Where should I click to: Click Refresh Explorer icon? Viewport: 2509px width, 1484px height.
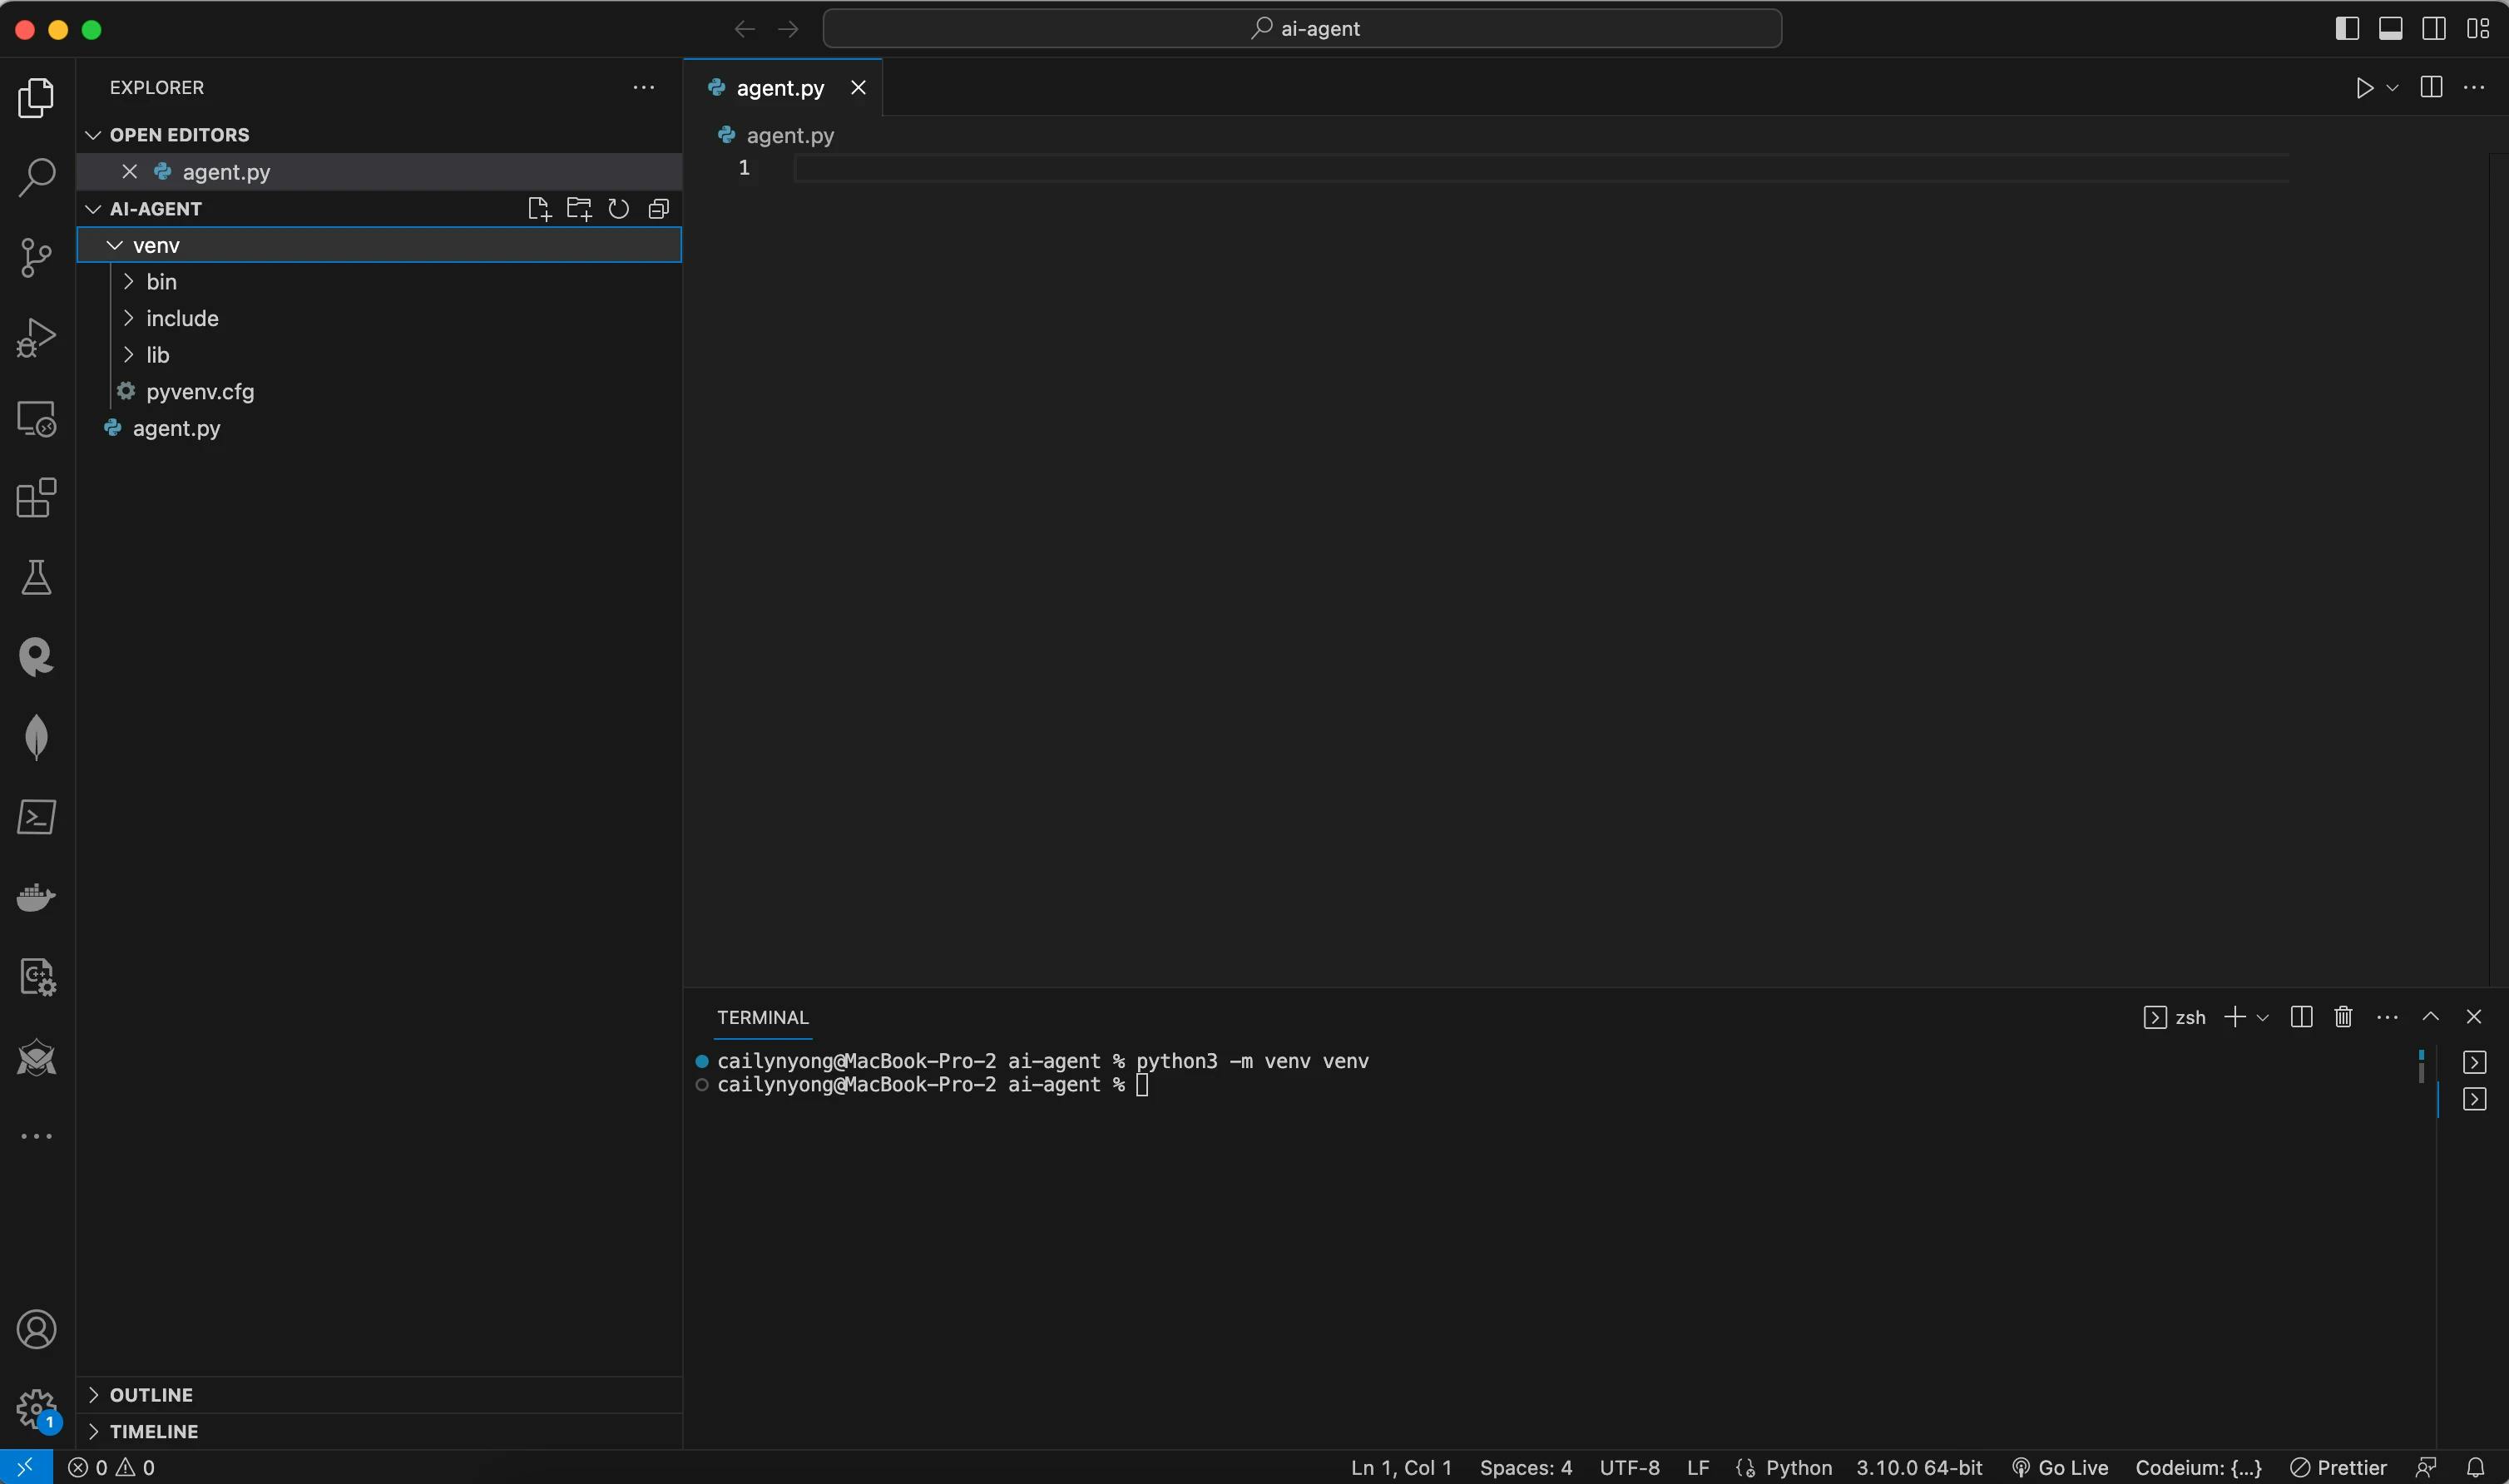pyautogui.click(x=619, y=209)
